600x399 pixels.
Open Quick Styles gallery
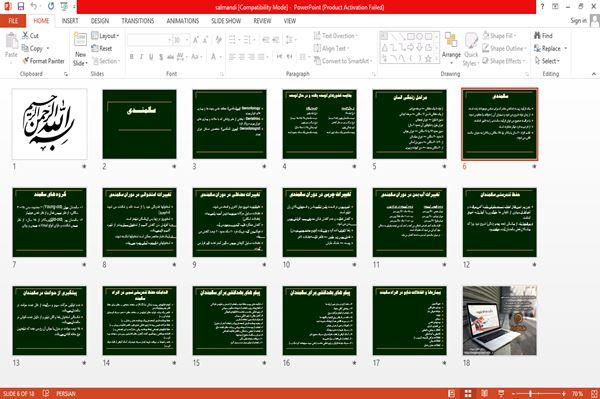click(x=471, y=49)
